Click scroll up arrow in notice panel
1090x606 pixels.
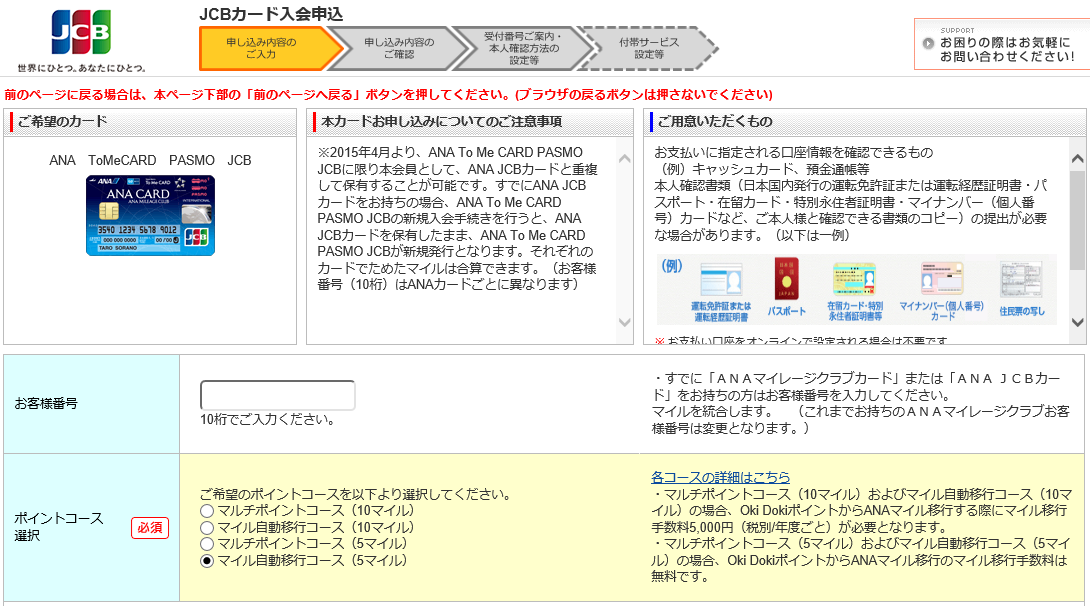pyautogui.click(x=624, y=159)
